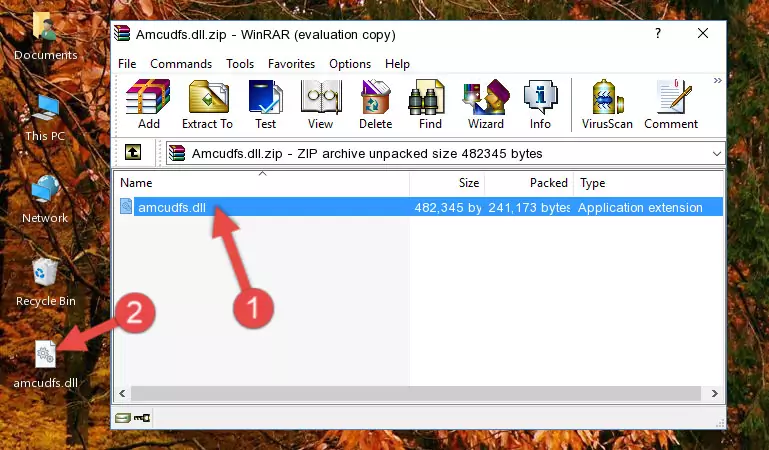Select Network desktop icon
Viewport: 769px width, 450px height.
[45, 200]
